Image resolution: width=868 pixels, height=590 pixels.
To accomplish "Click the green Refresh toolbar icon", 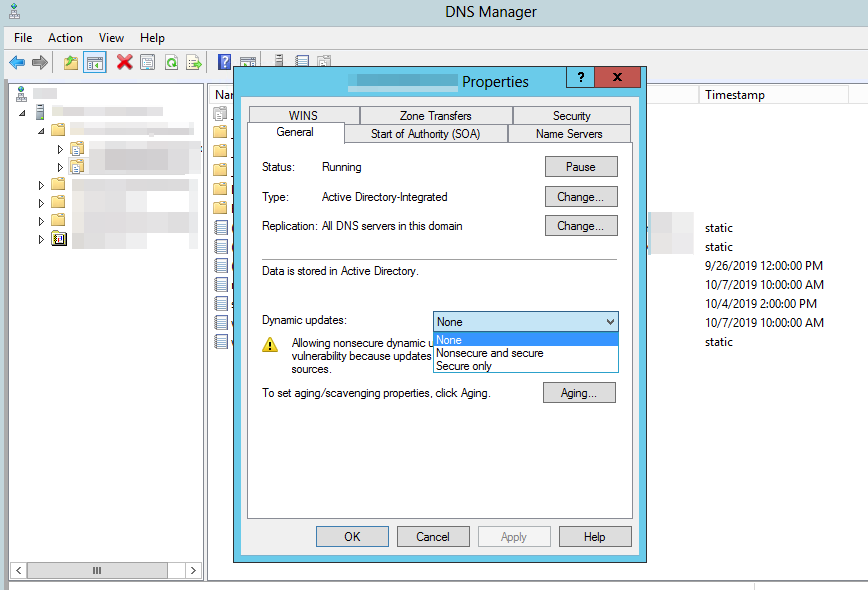I will pyautogui.click(x=171, y=63).
